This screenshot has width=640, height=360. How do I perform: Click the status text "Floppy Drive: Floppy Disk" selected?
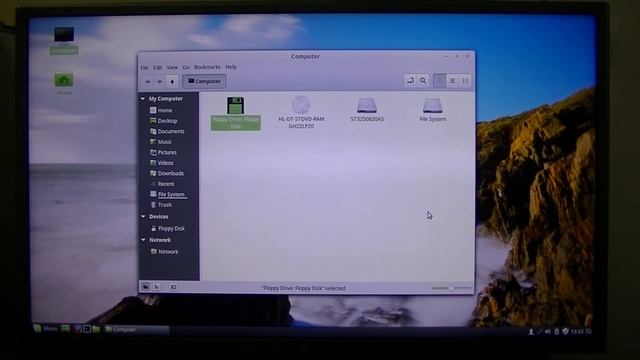point(303,288)
